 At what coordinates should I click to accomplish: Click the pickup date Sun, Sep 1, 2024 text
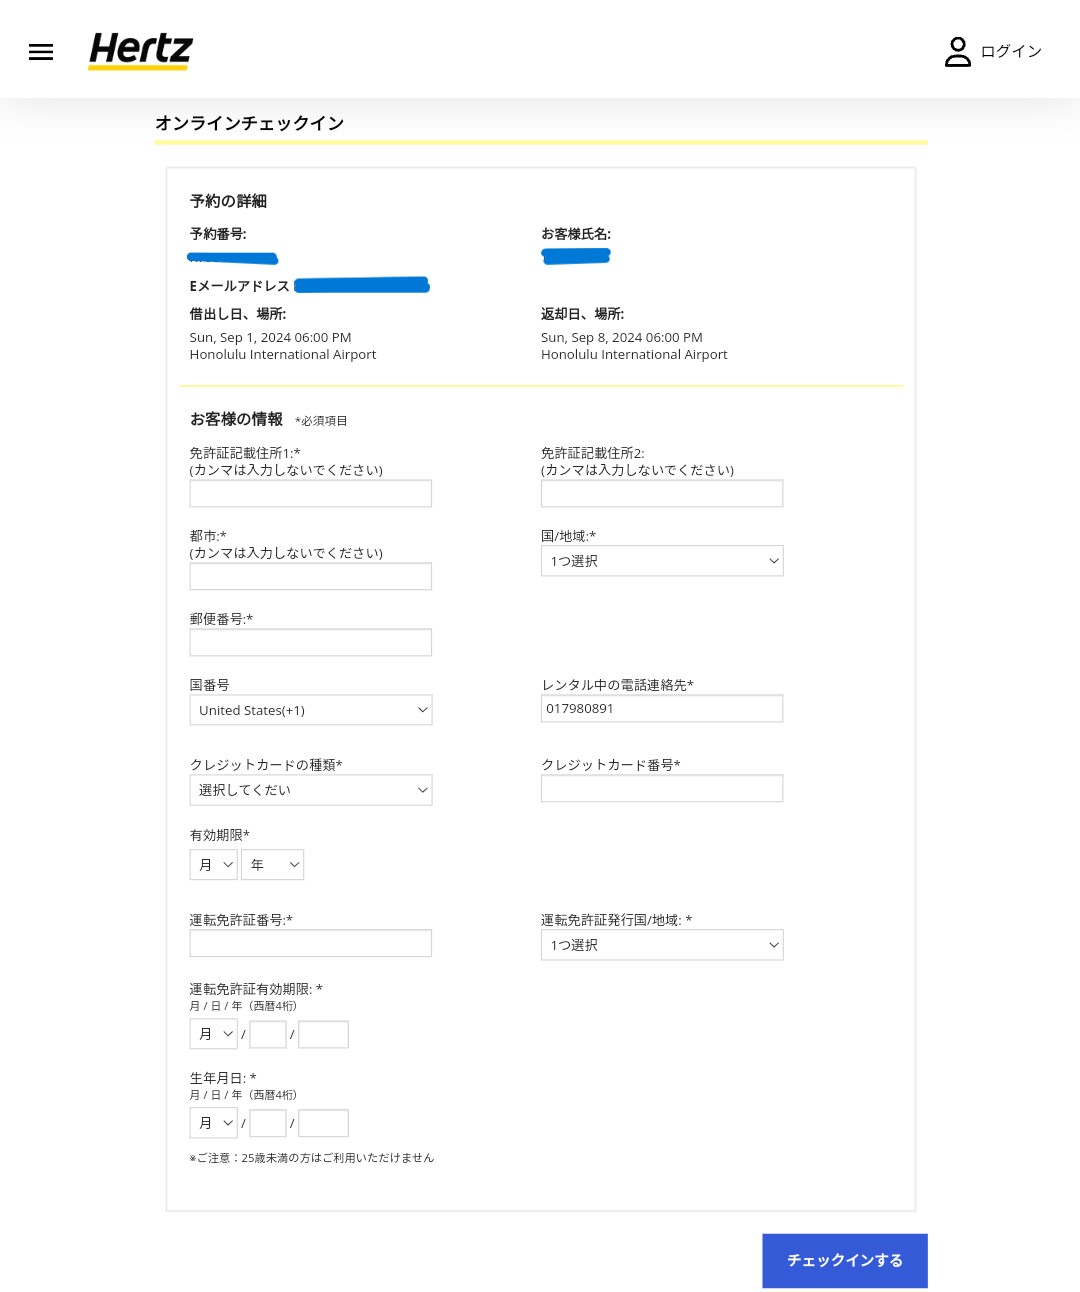271,338
